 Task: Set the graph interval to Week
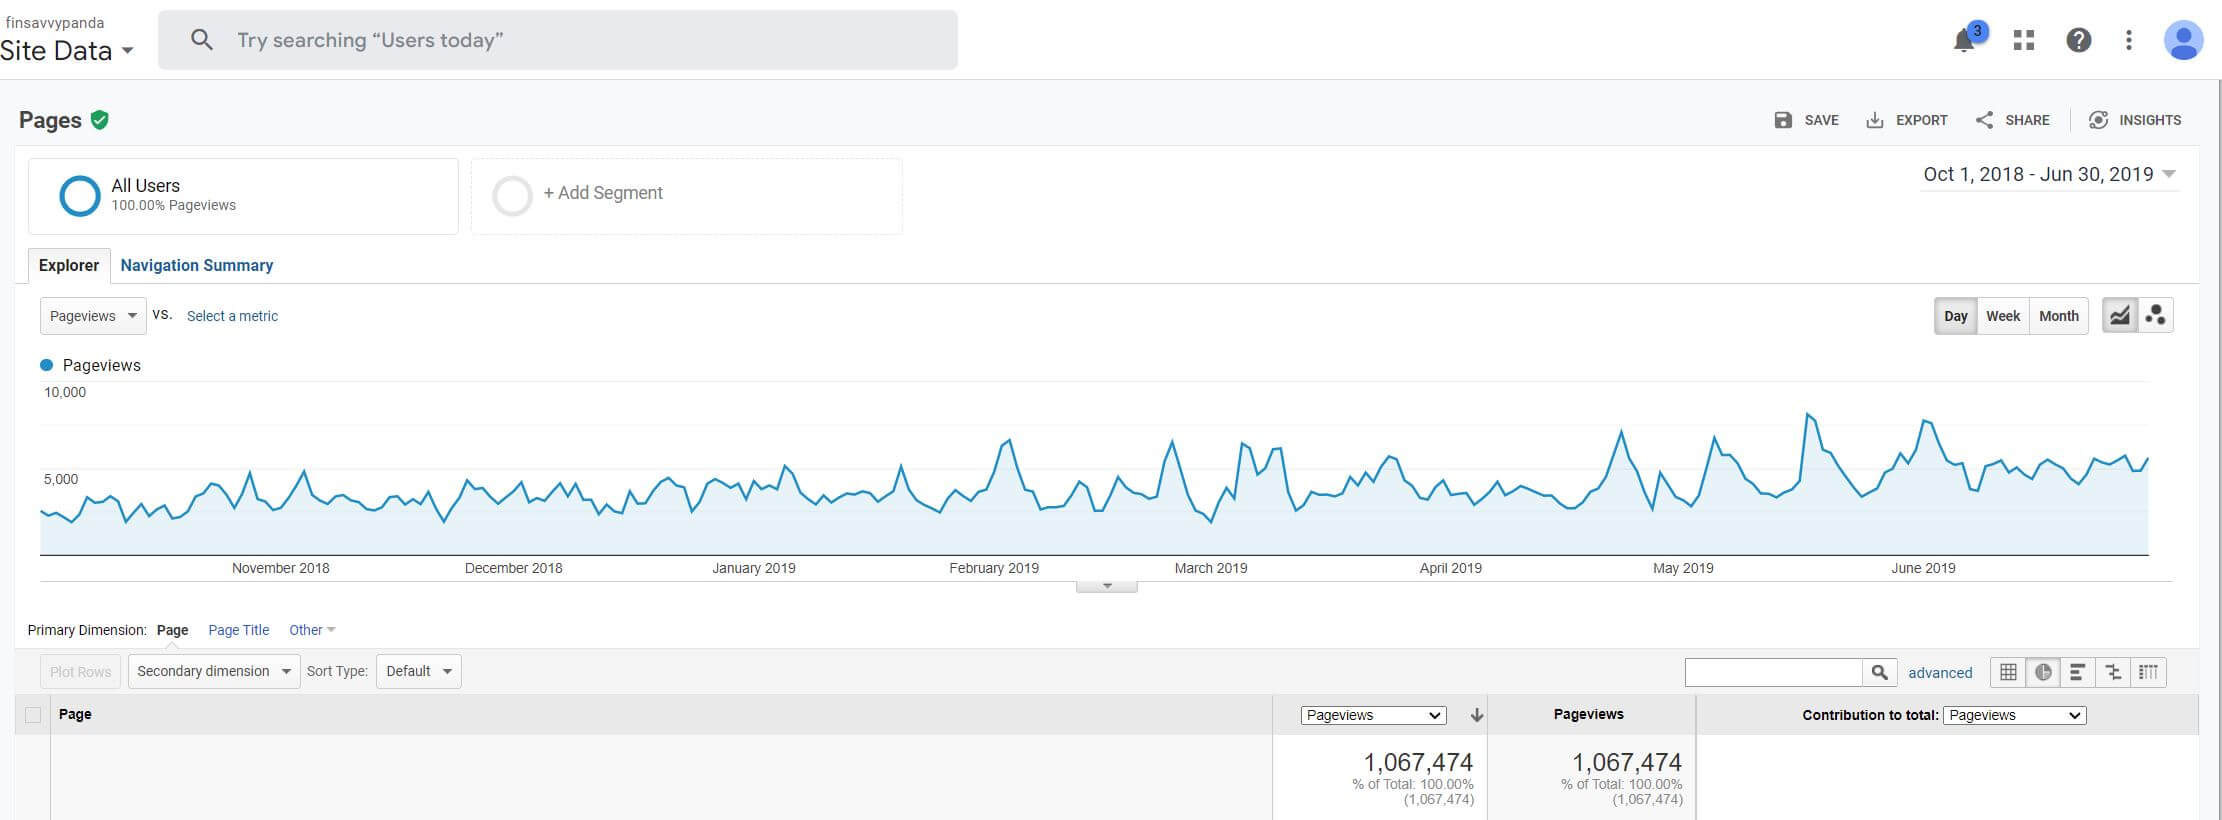click(2003, 316)
